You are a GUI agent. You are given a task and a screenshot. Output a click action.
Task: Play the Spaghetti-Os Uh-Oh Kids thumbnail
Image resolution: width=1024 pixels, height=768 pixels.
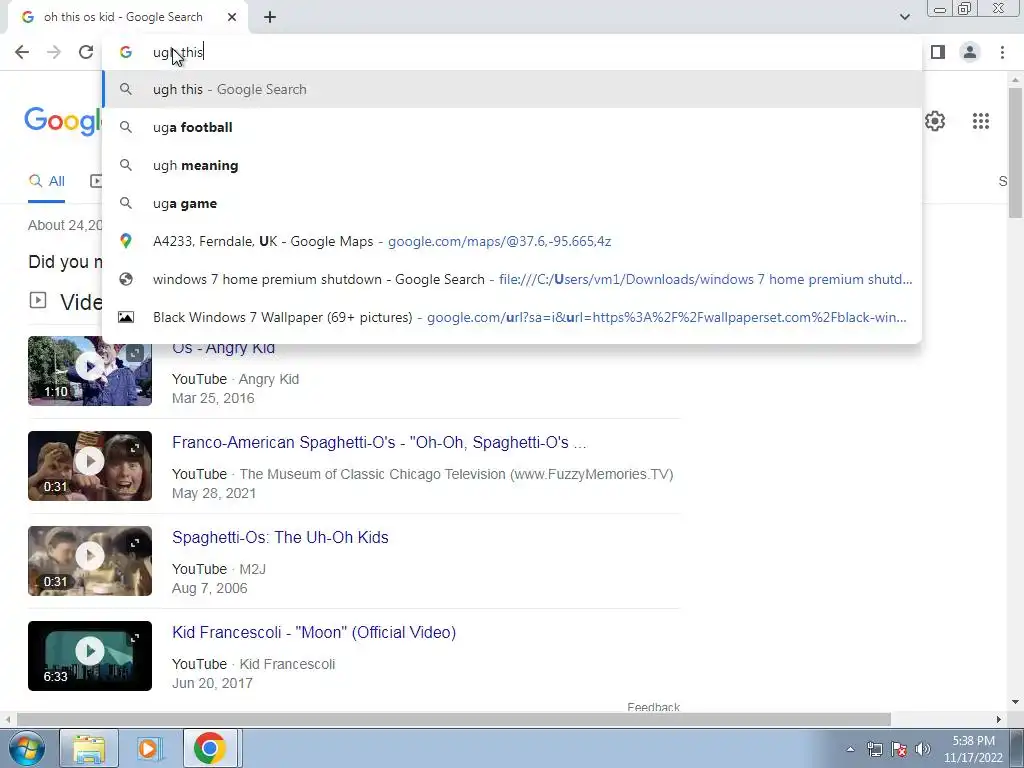[90, 561]
